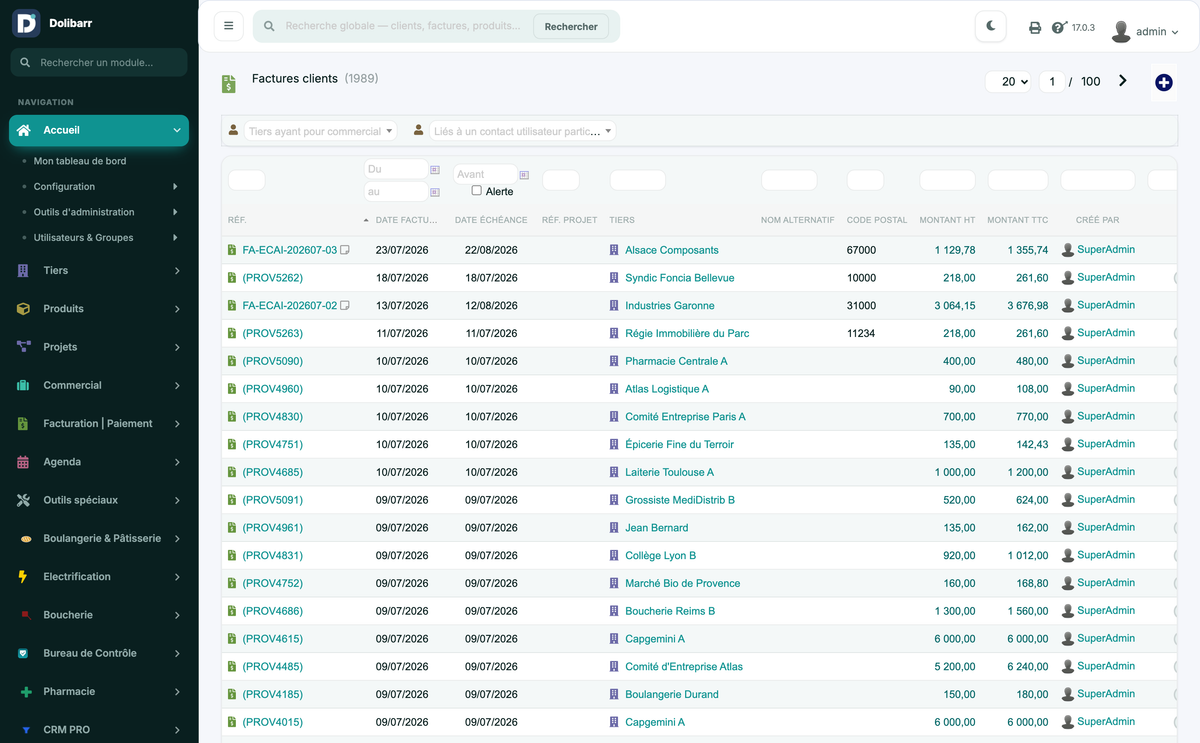Click note icon next to FA-ECAI-202607-03
Screen dimensions: 1200x743
(345, 250)
